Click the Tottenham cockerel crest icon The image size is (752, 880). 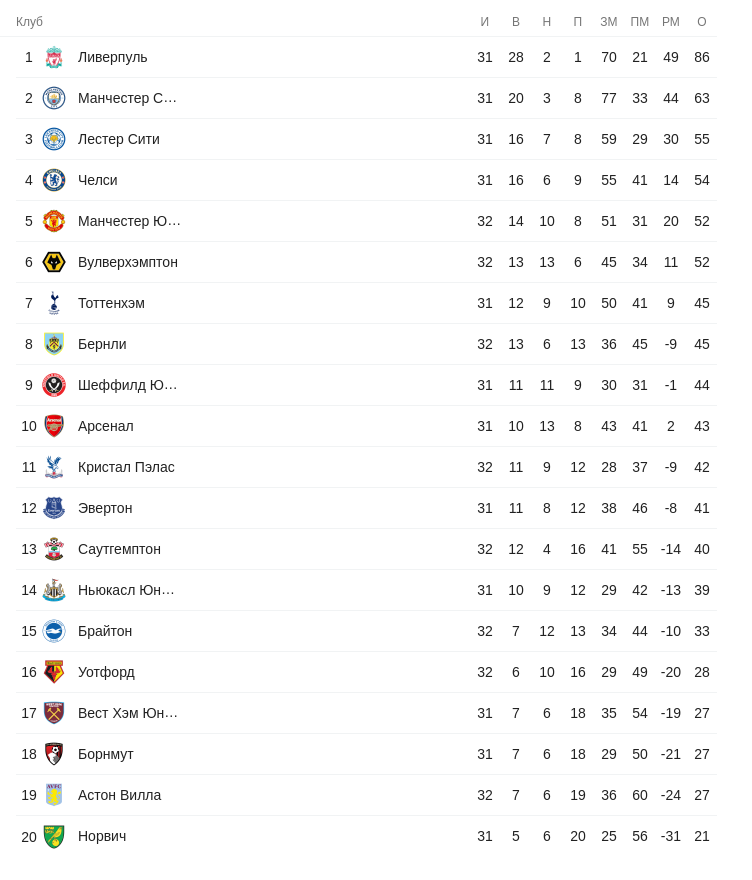coord(54,303)
